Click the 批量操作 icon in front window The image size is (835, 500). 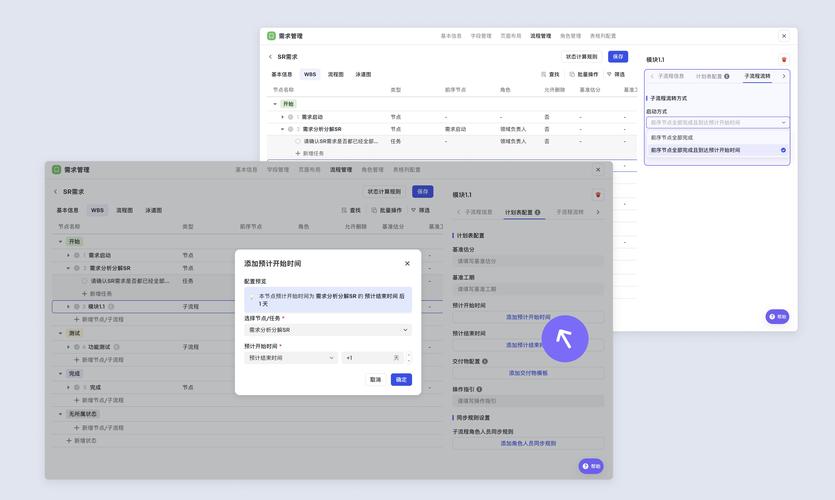[374, 210]
